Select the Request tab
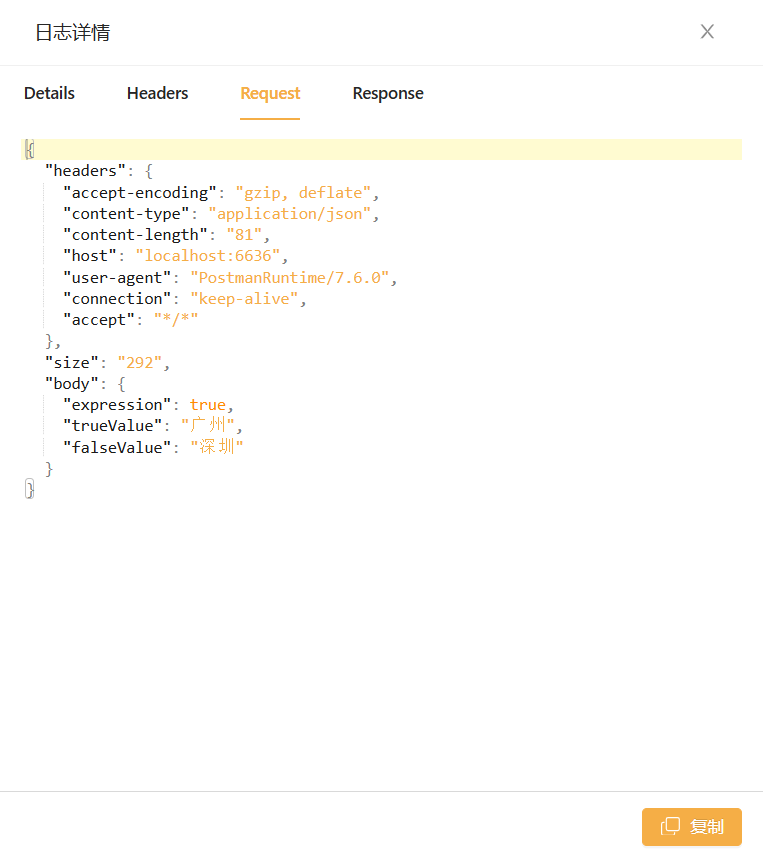 tap(270, 93)
